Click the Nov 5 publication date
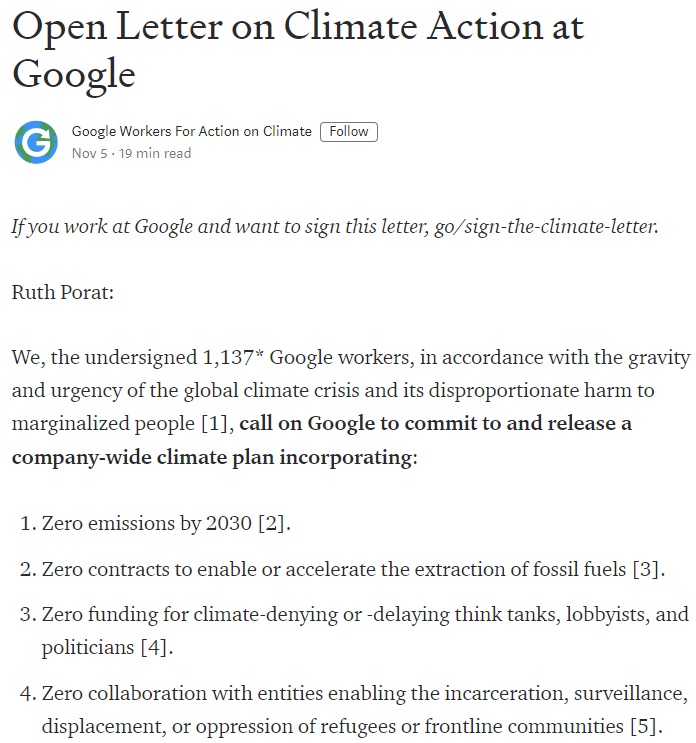The width and height of the screenshot is (696, 743). click(88, 154)
